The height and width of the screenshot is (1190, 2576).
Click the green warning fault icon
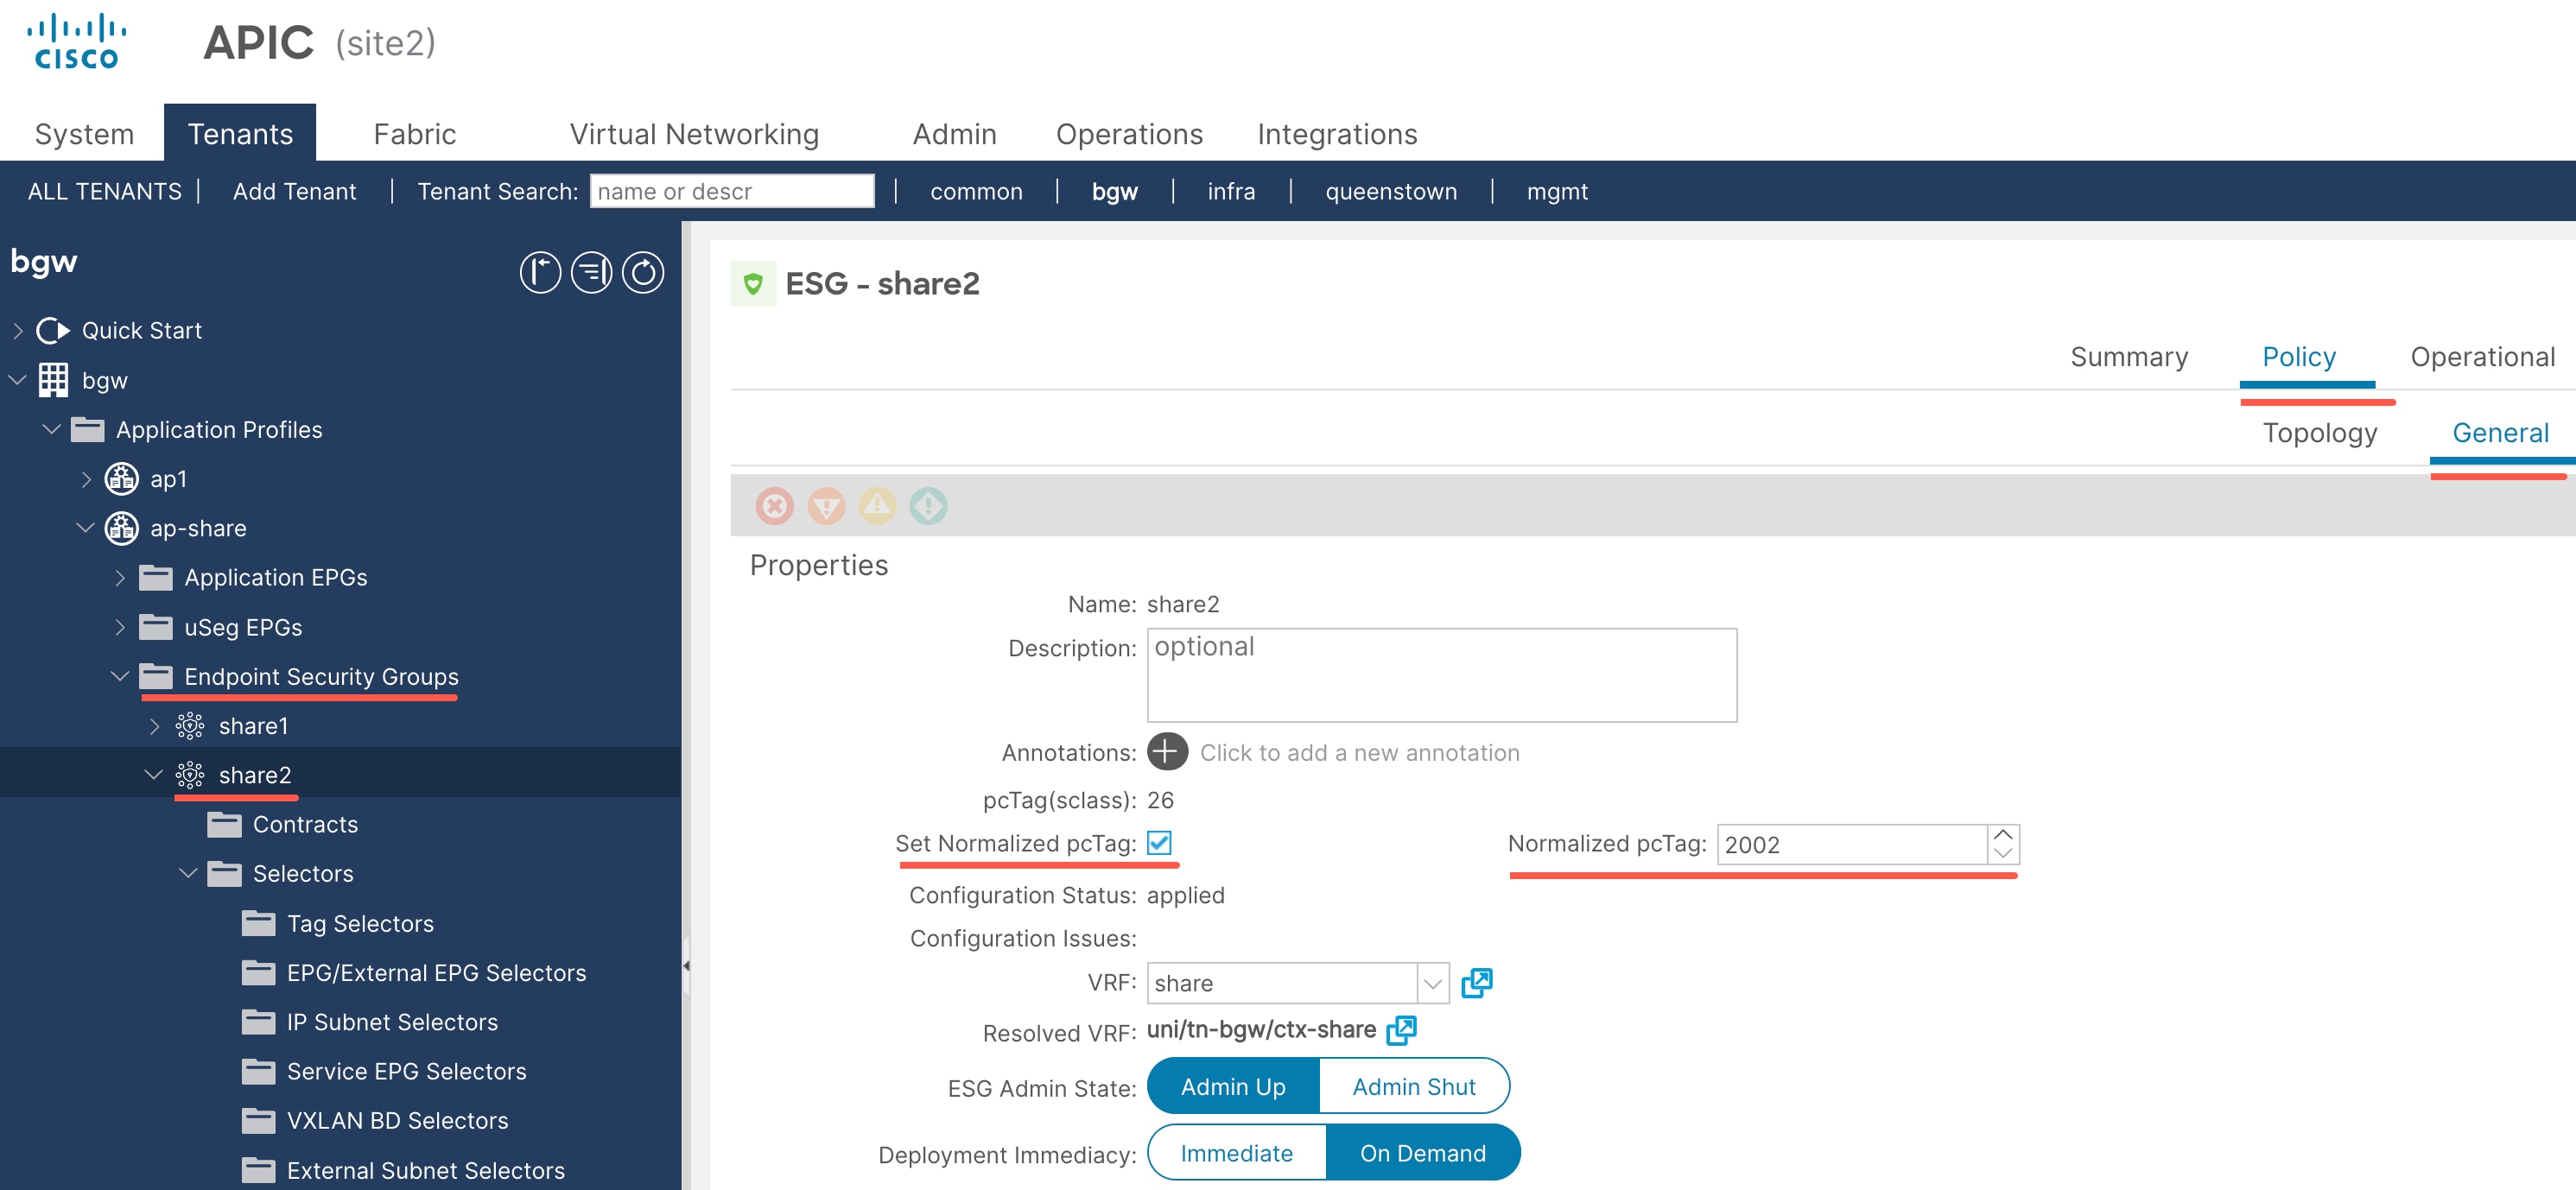928,506
